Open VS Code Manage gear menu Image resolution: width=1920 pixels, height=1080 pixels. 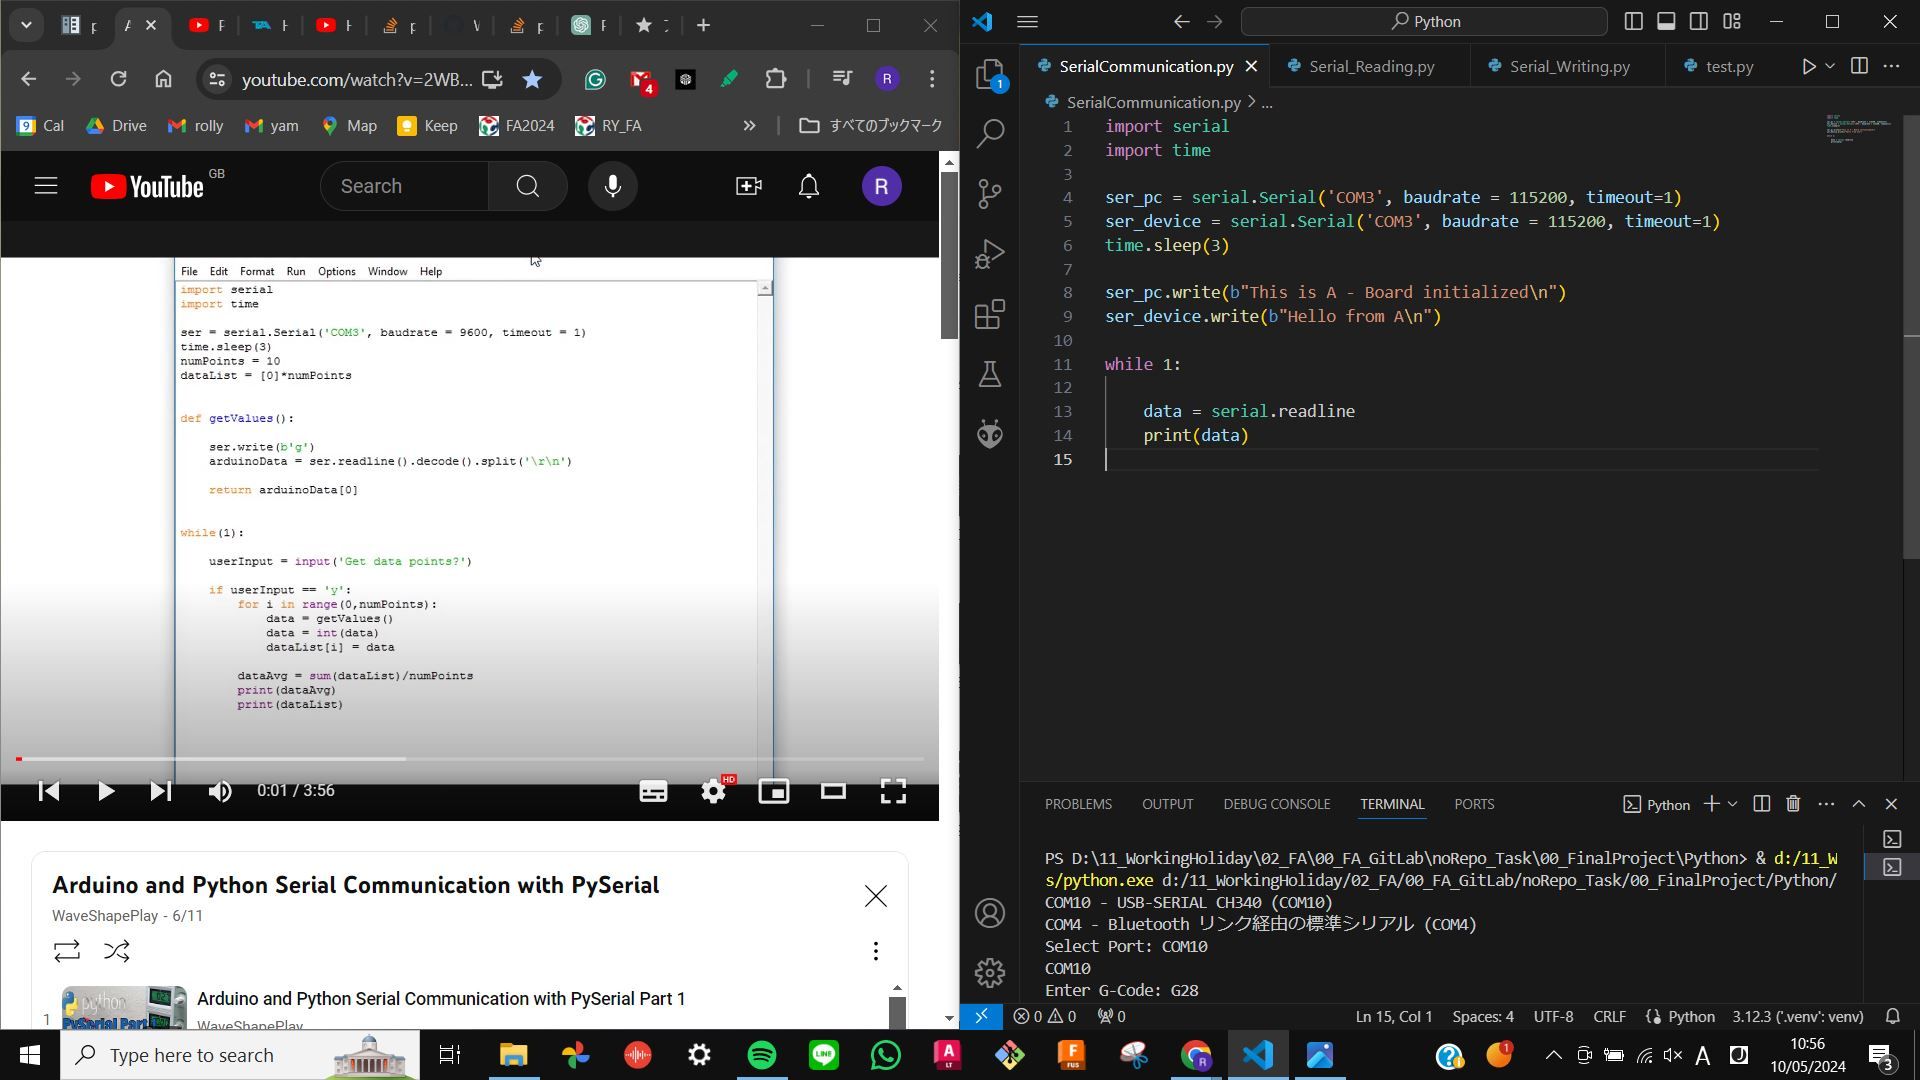[990, 972]
